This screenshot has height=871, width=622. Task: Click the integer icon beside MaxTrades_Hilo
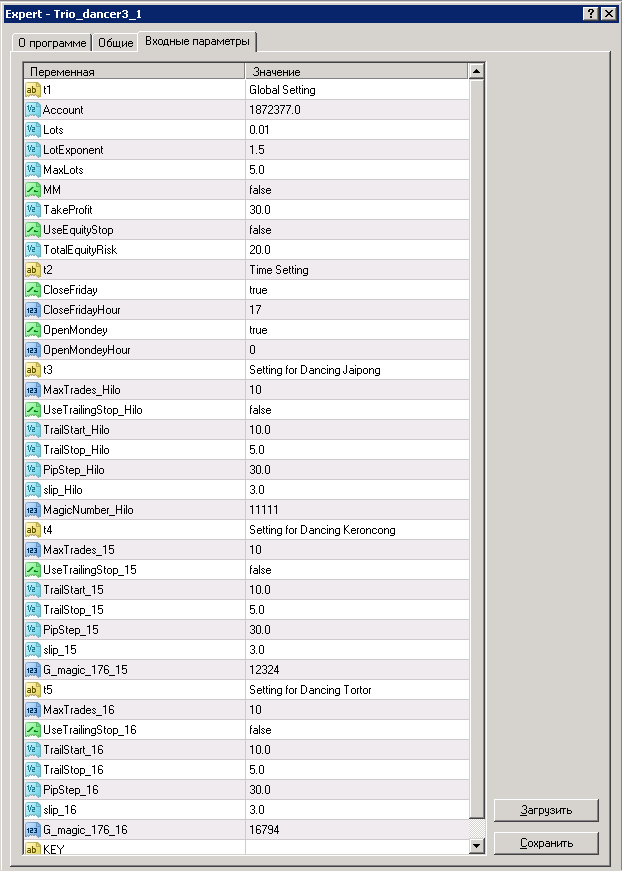pos(33,390)
